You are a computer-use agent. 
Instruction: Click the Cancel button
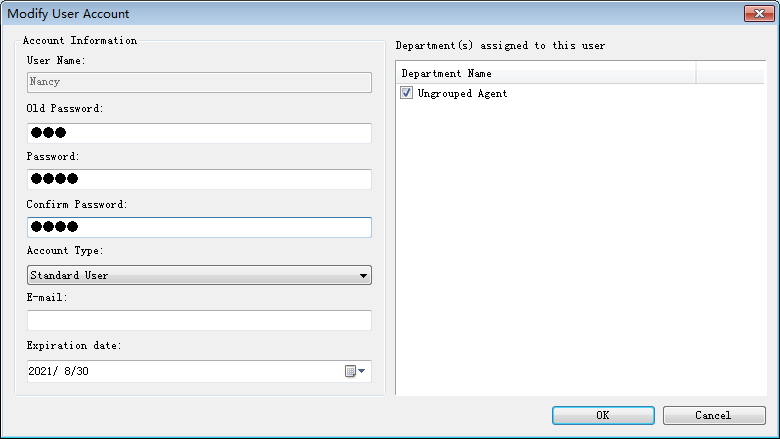(714, 415)
